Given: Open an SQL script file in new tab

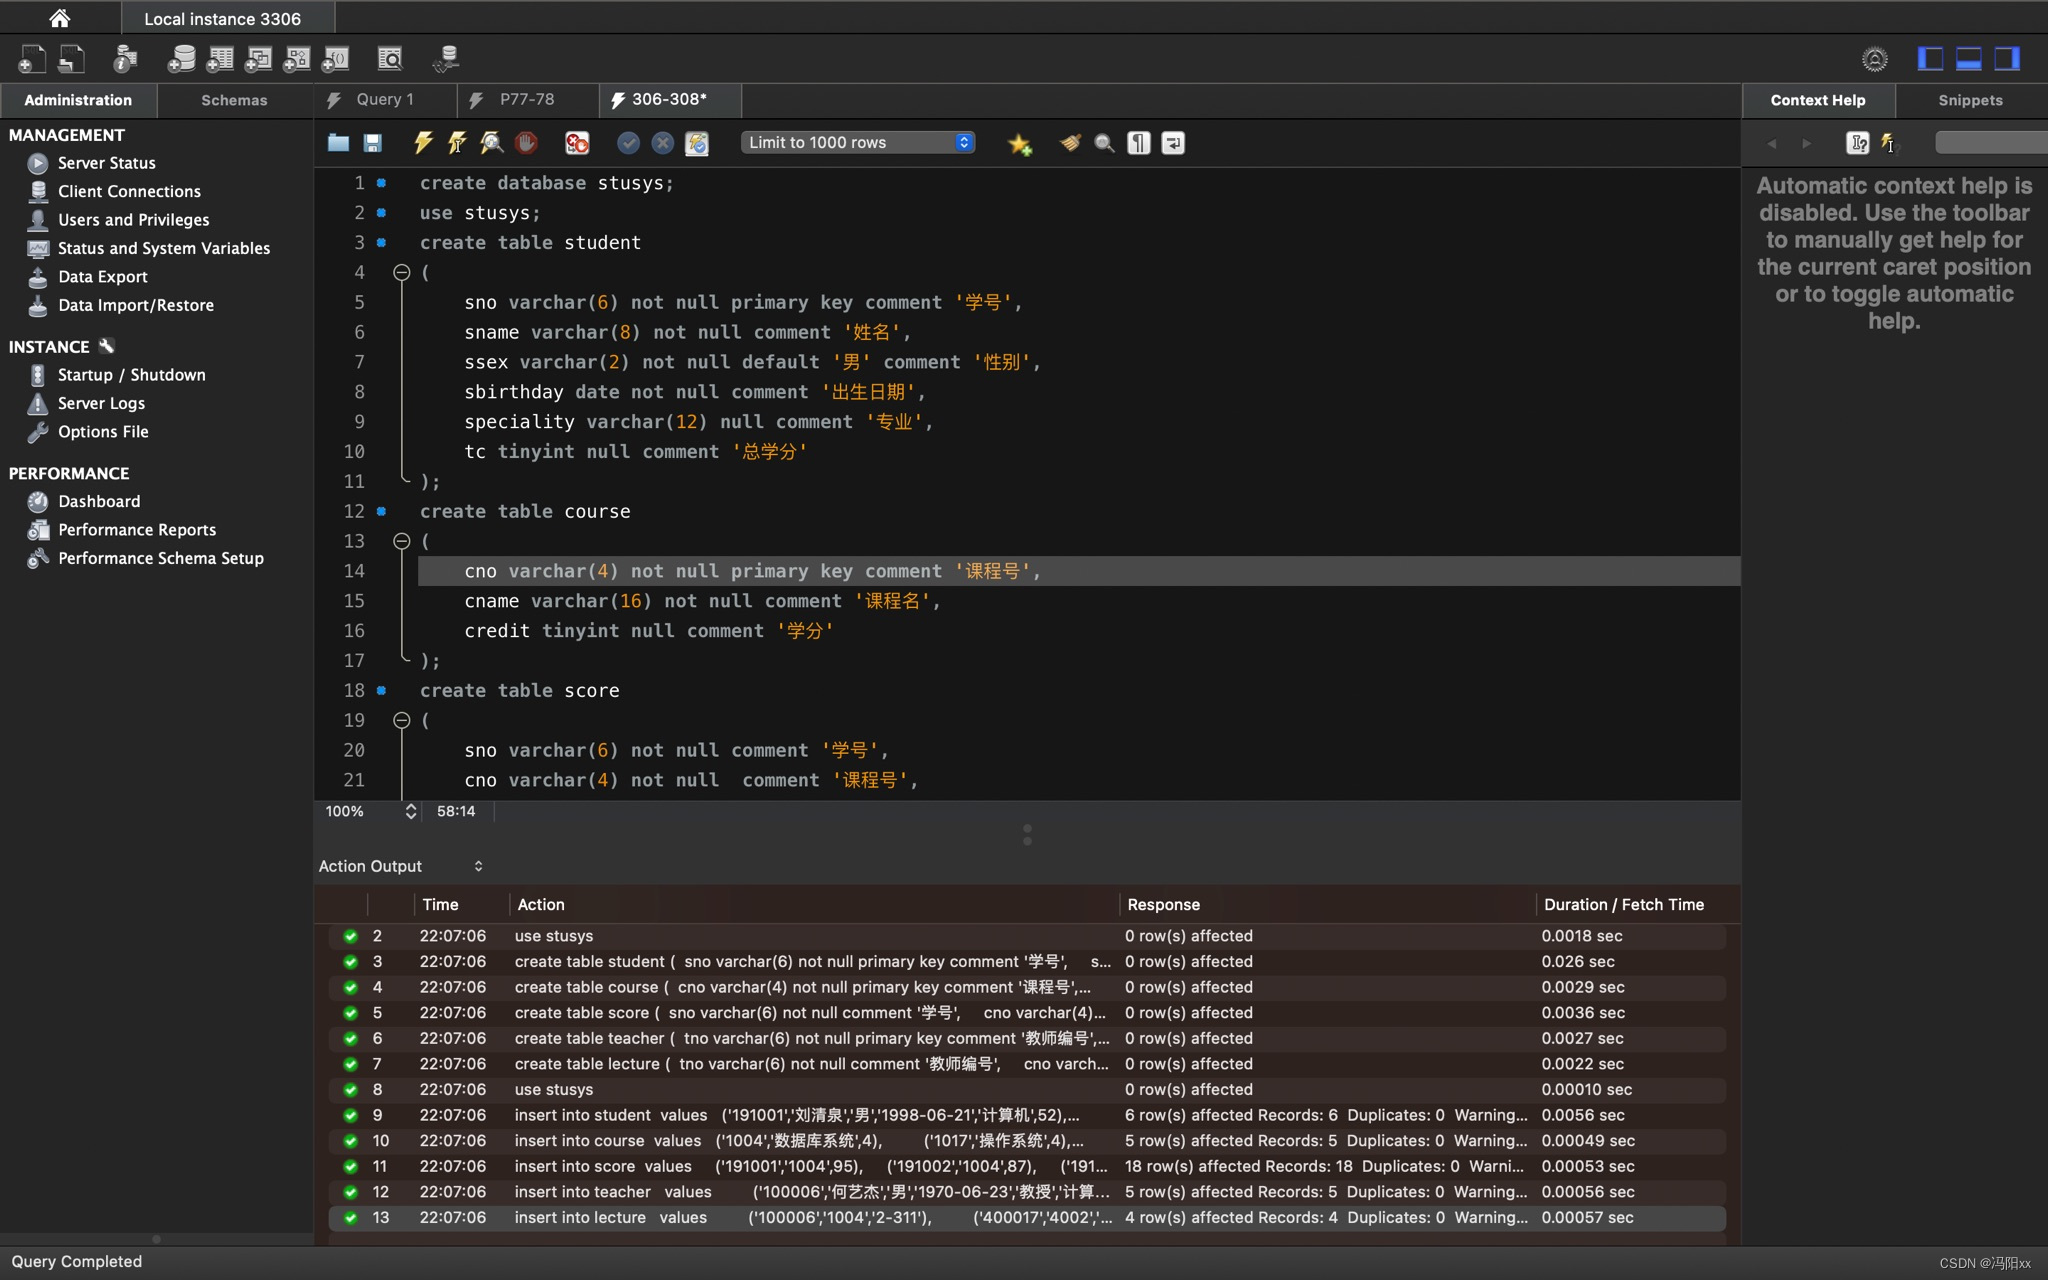Looking at the screenshot, I should [x=71, y=59].
